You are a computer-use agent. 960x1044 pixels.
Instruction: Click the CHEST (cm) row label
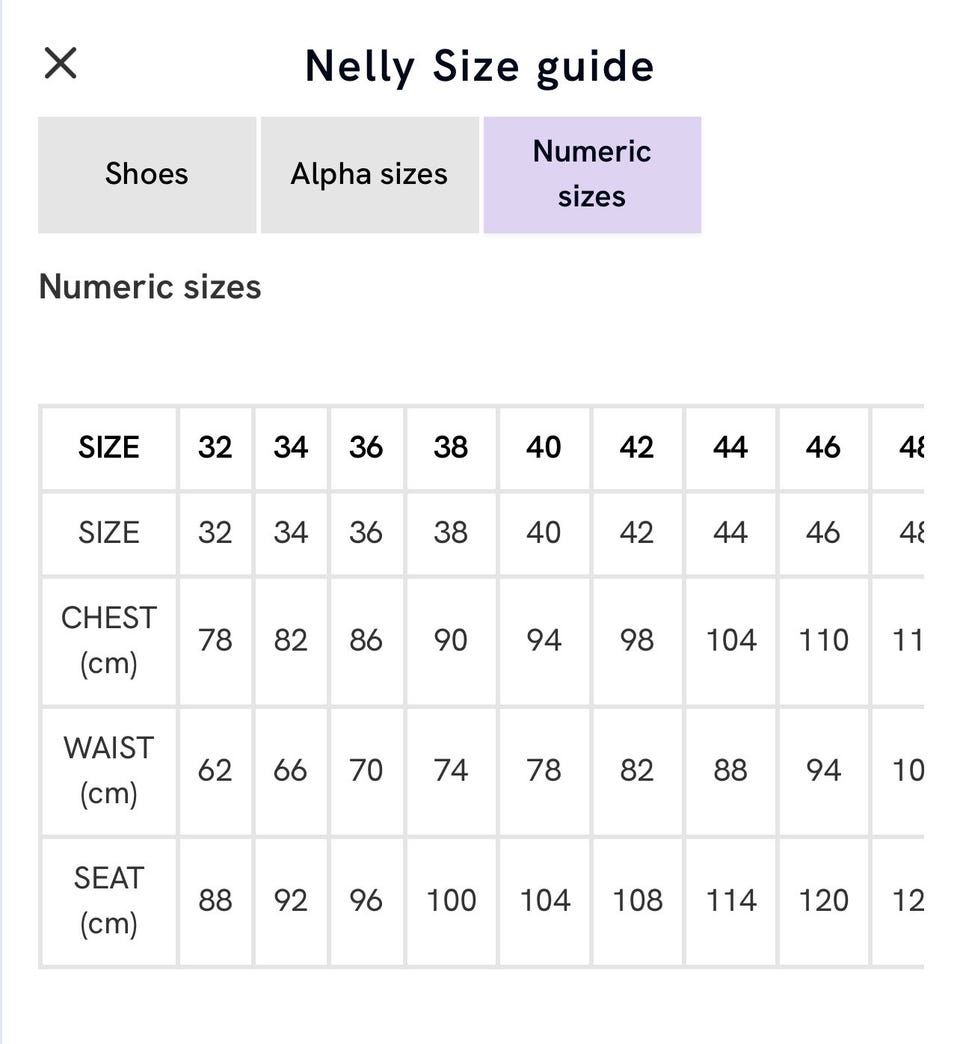[x=109, y=640]
